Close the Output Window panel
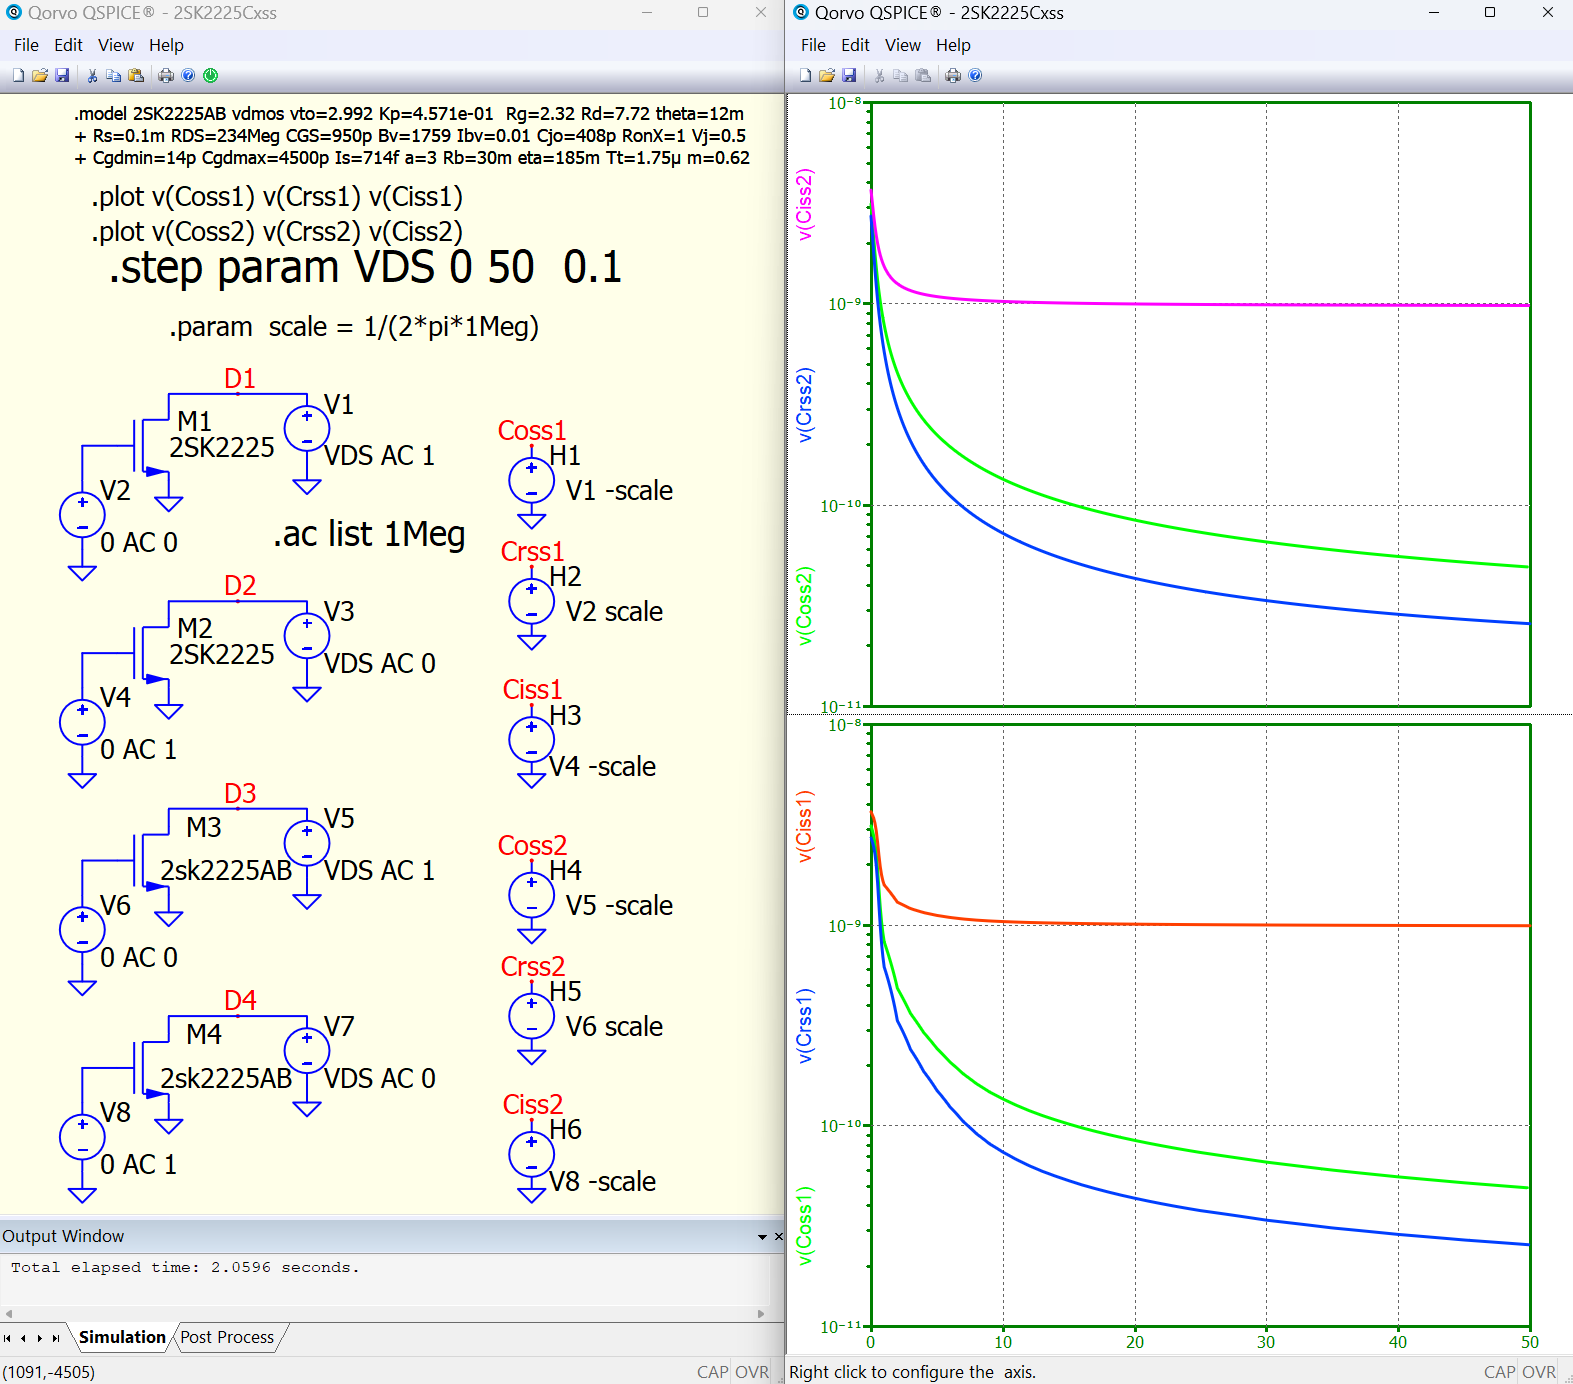The width and height of the screenshot is (1573, 1384). (778, 1237)
